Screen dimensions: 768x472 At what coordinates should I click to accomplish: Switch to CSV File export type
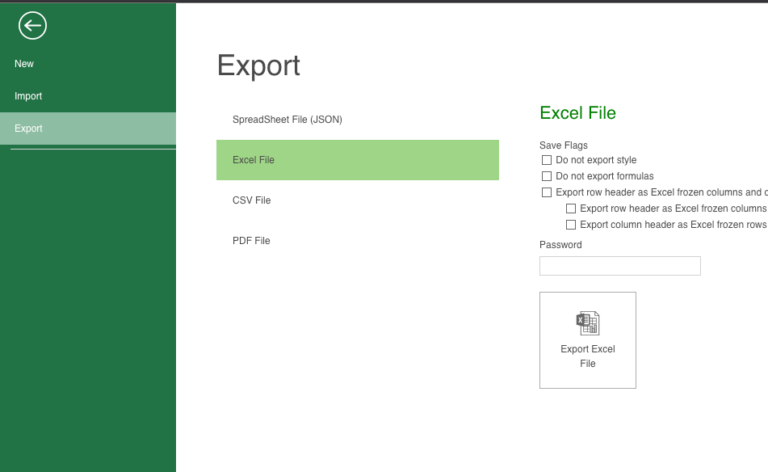pos(252,200)
